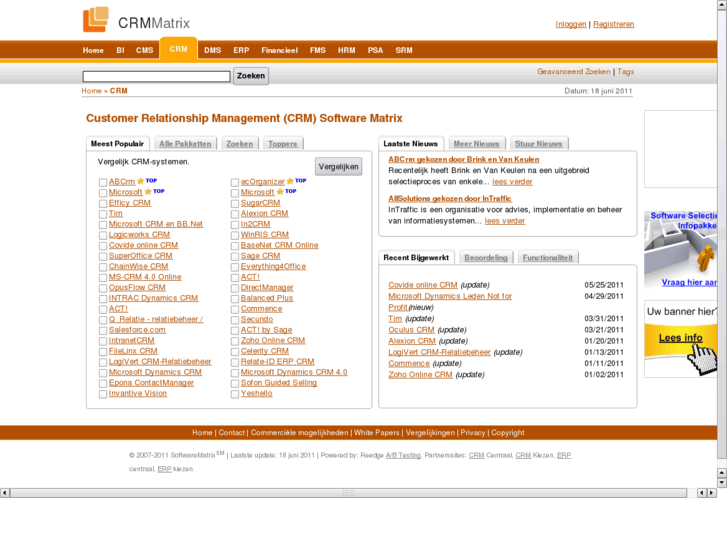Click the date text 18 juni 2011

coord(611,91)
